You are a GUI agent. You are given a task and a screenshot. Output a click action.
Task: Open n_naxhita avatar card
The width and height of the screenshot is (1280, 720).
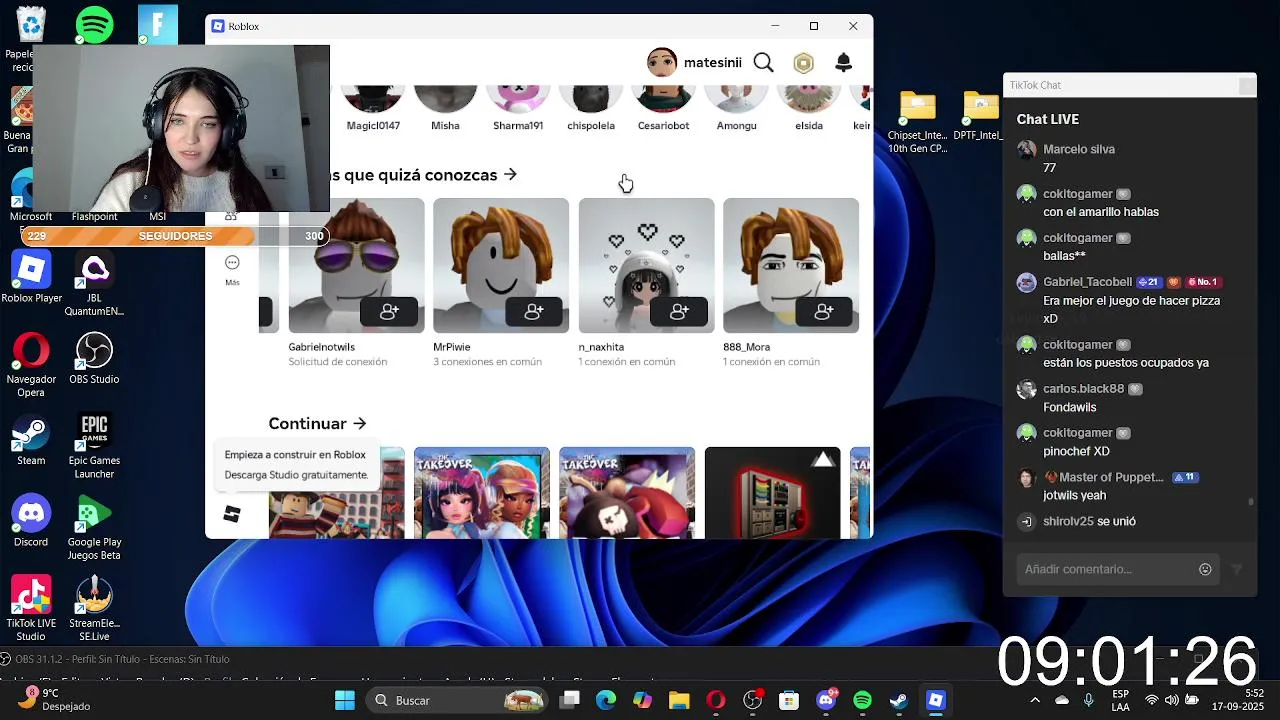(646, 265)
